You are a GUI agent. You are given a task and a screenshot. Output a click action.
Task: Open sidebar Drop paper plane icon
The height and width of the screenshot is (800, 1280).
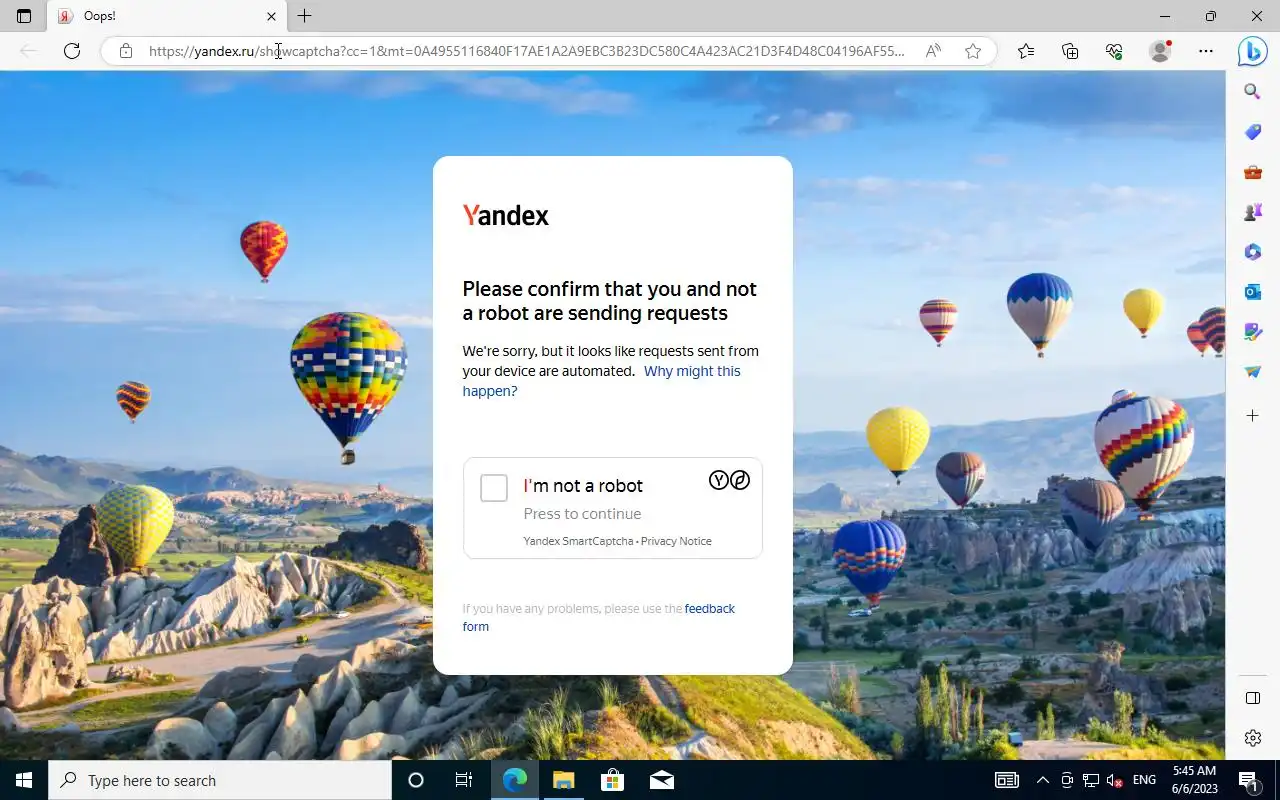[1252, 372]
